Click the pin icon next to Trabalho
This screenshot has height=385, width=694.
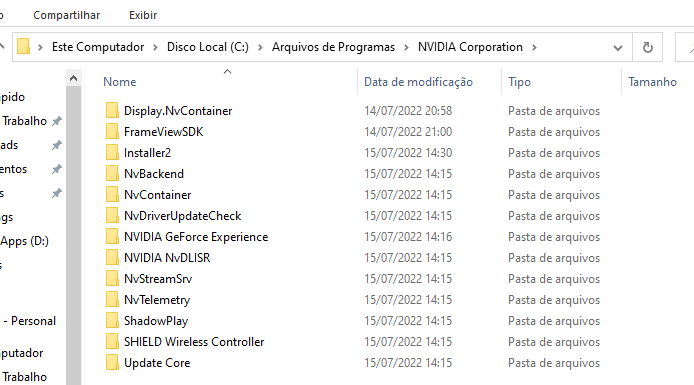57,121
